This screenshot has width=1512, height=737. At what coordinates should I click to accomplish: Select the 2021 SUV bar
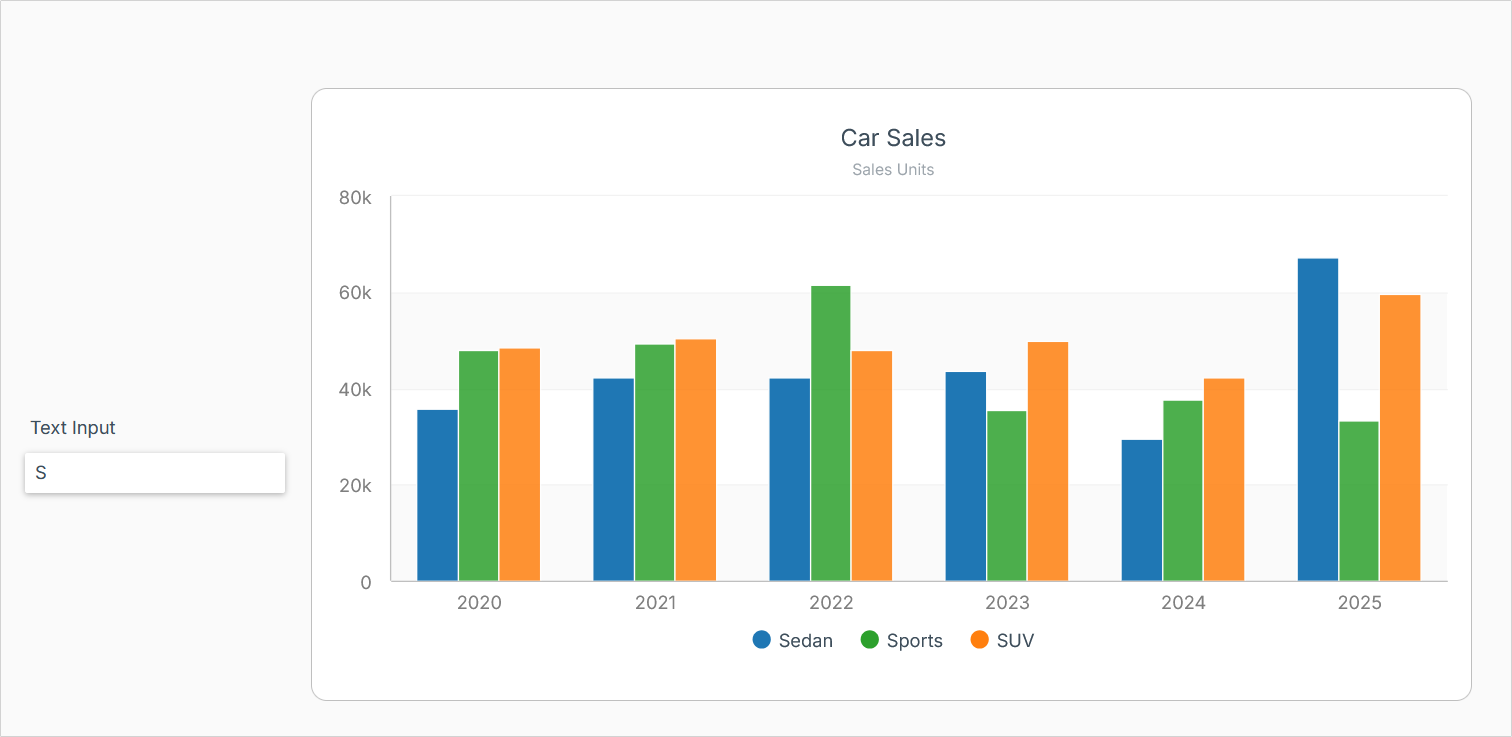pyautogui.click(x=696, y=460)
